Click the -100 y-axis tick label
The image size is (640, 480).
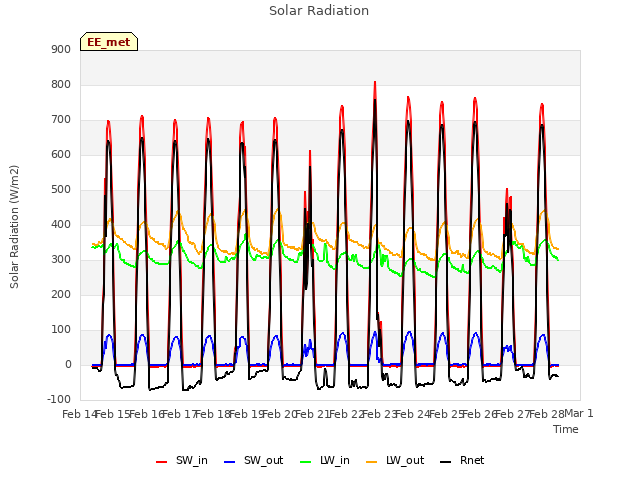click(59, 400)
